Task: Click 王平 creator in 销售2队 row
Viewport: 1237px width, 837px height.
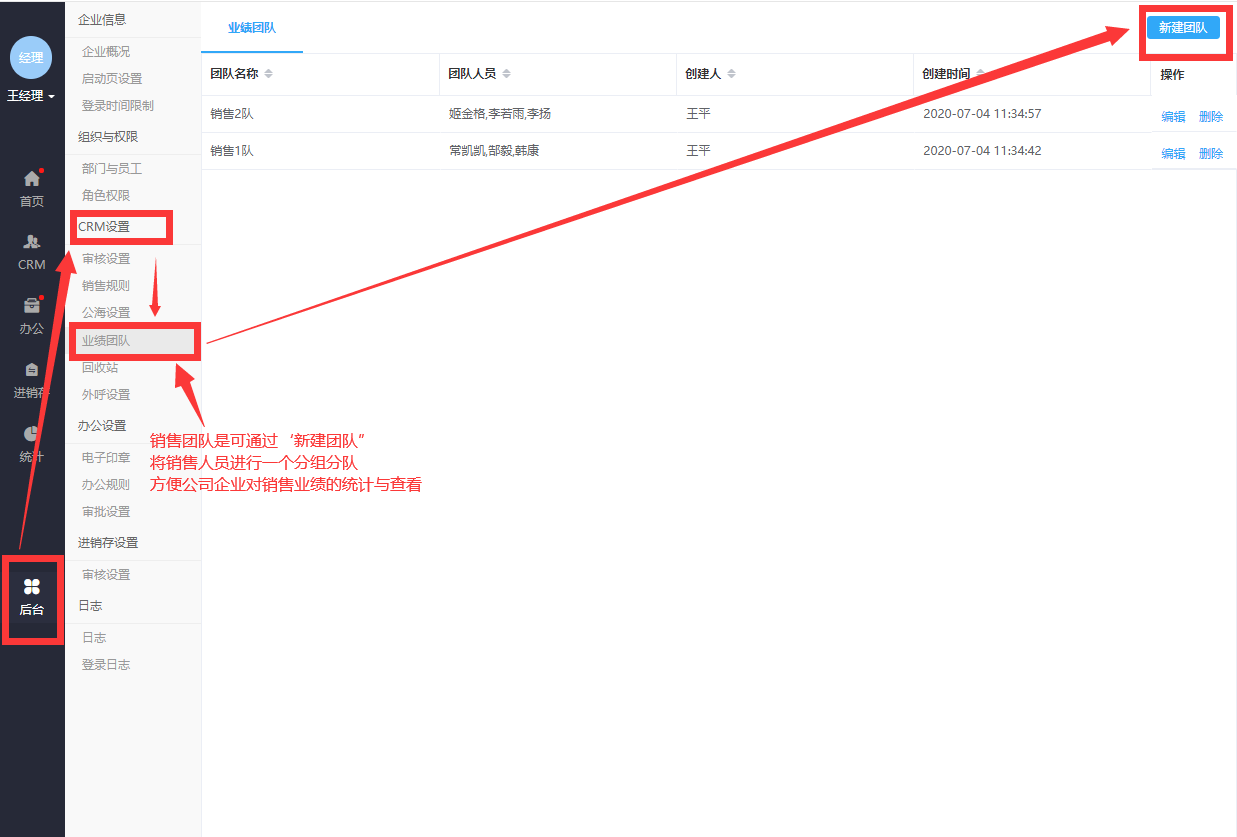Action: coord(698,114)
